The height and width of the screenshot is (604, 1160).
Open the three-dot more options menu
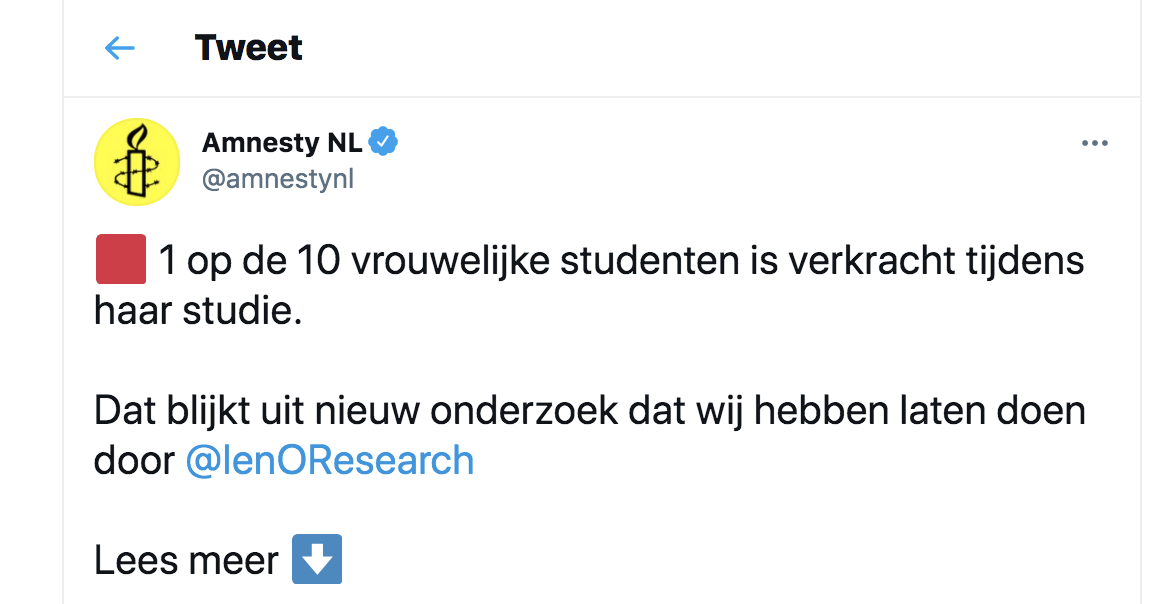(1094, 143)
